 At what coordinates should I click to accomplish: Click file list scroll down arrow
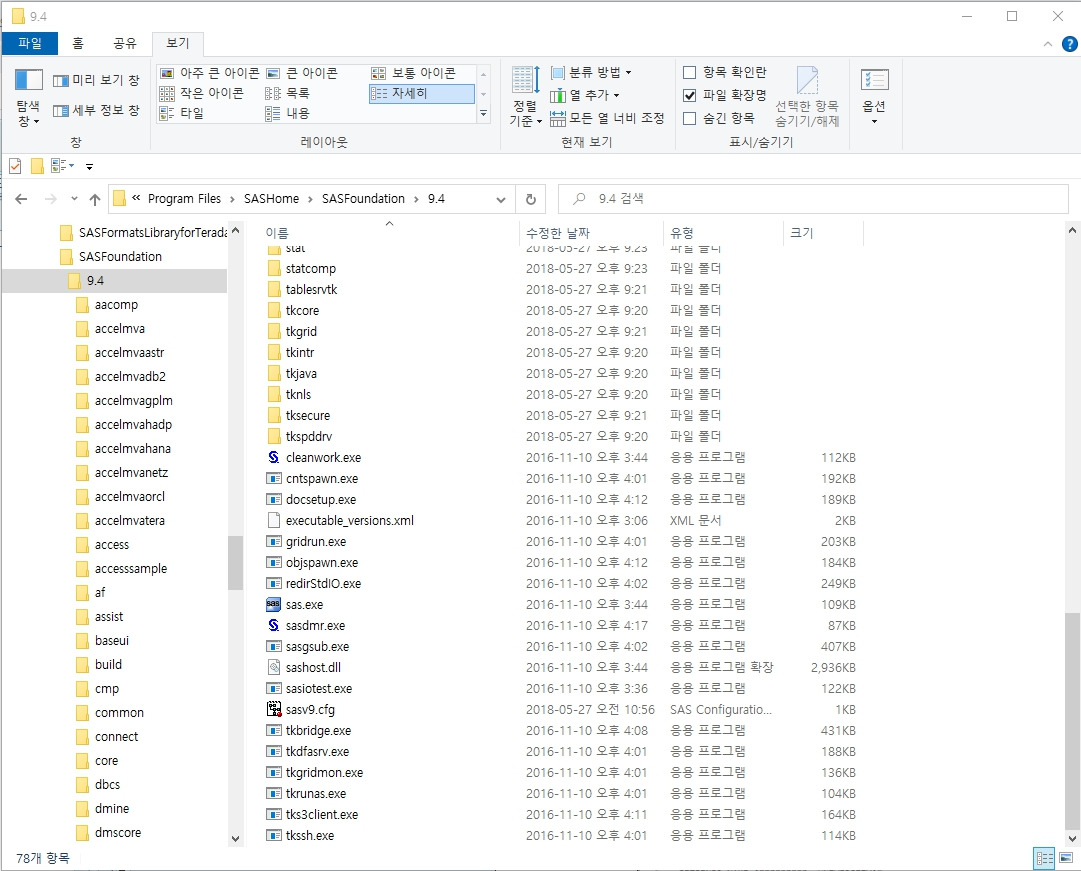tap(1072, 838)
